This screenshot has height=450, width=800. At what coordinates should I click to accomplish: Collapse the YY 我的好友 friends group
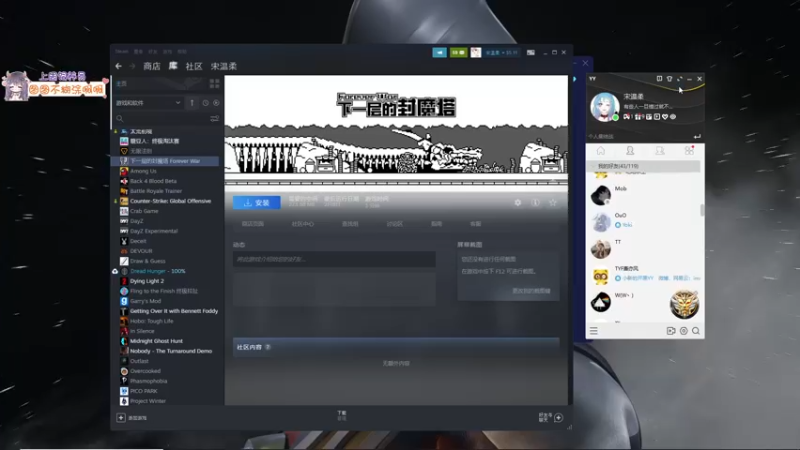tap(643, 166)
